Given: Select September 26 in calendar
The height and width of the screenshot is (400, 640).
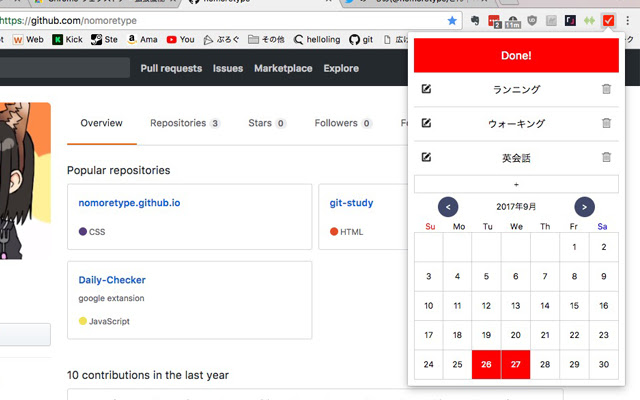Looking at the screenshot, I should point(487,364).
